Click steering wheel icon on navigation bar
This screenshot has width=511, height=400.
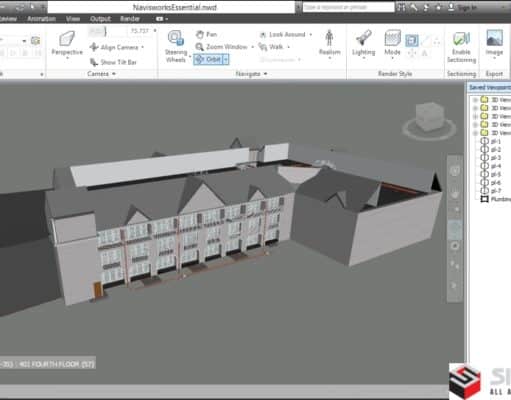(x=455, y=171)
